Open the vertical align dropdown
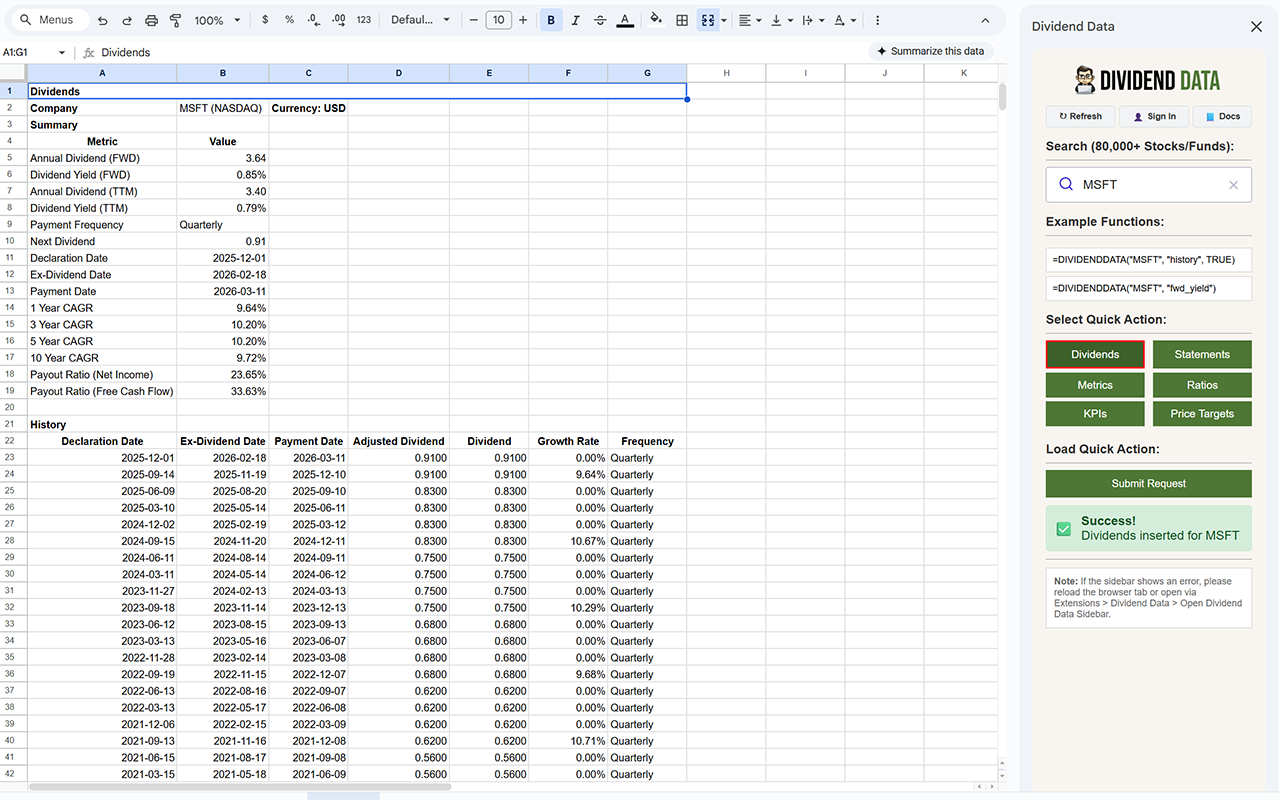This screenshot has height=800, width=1280. click(781, 20)
